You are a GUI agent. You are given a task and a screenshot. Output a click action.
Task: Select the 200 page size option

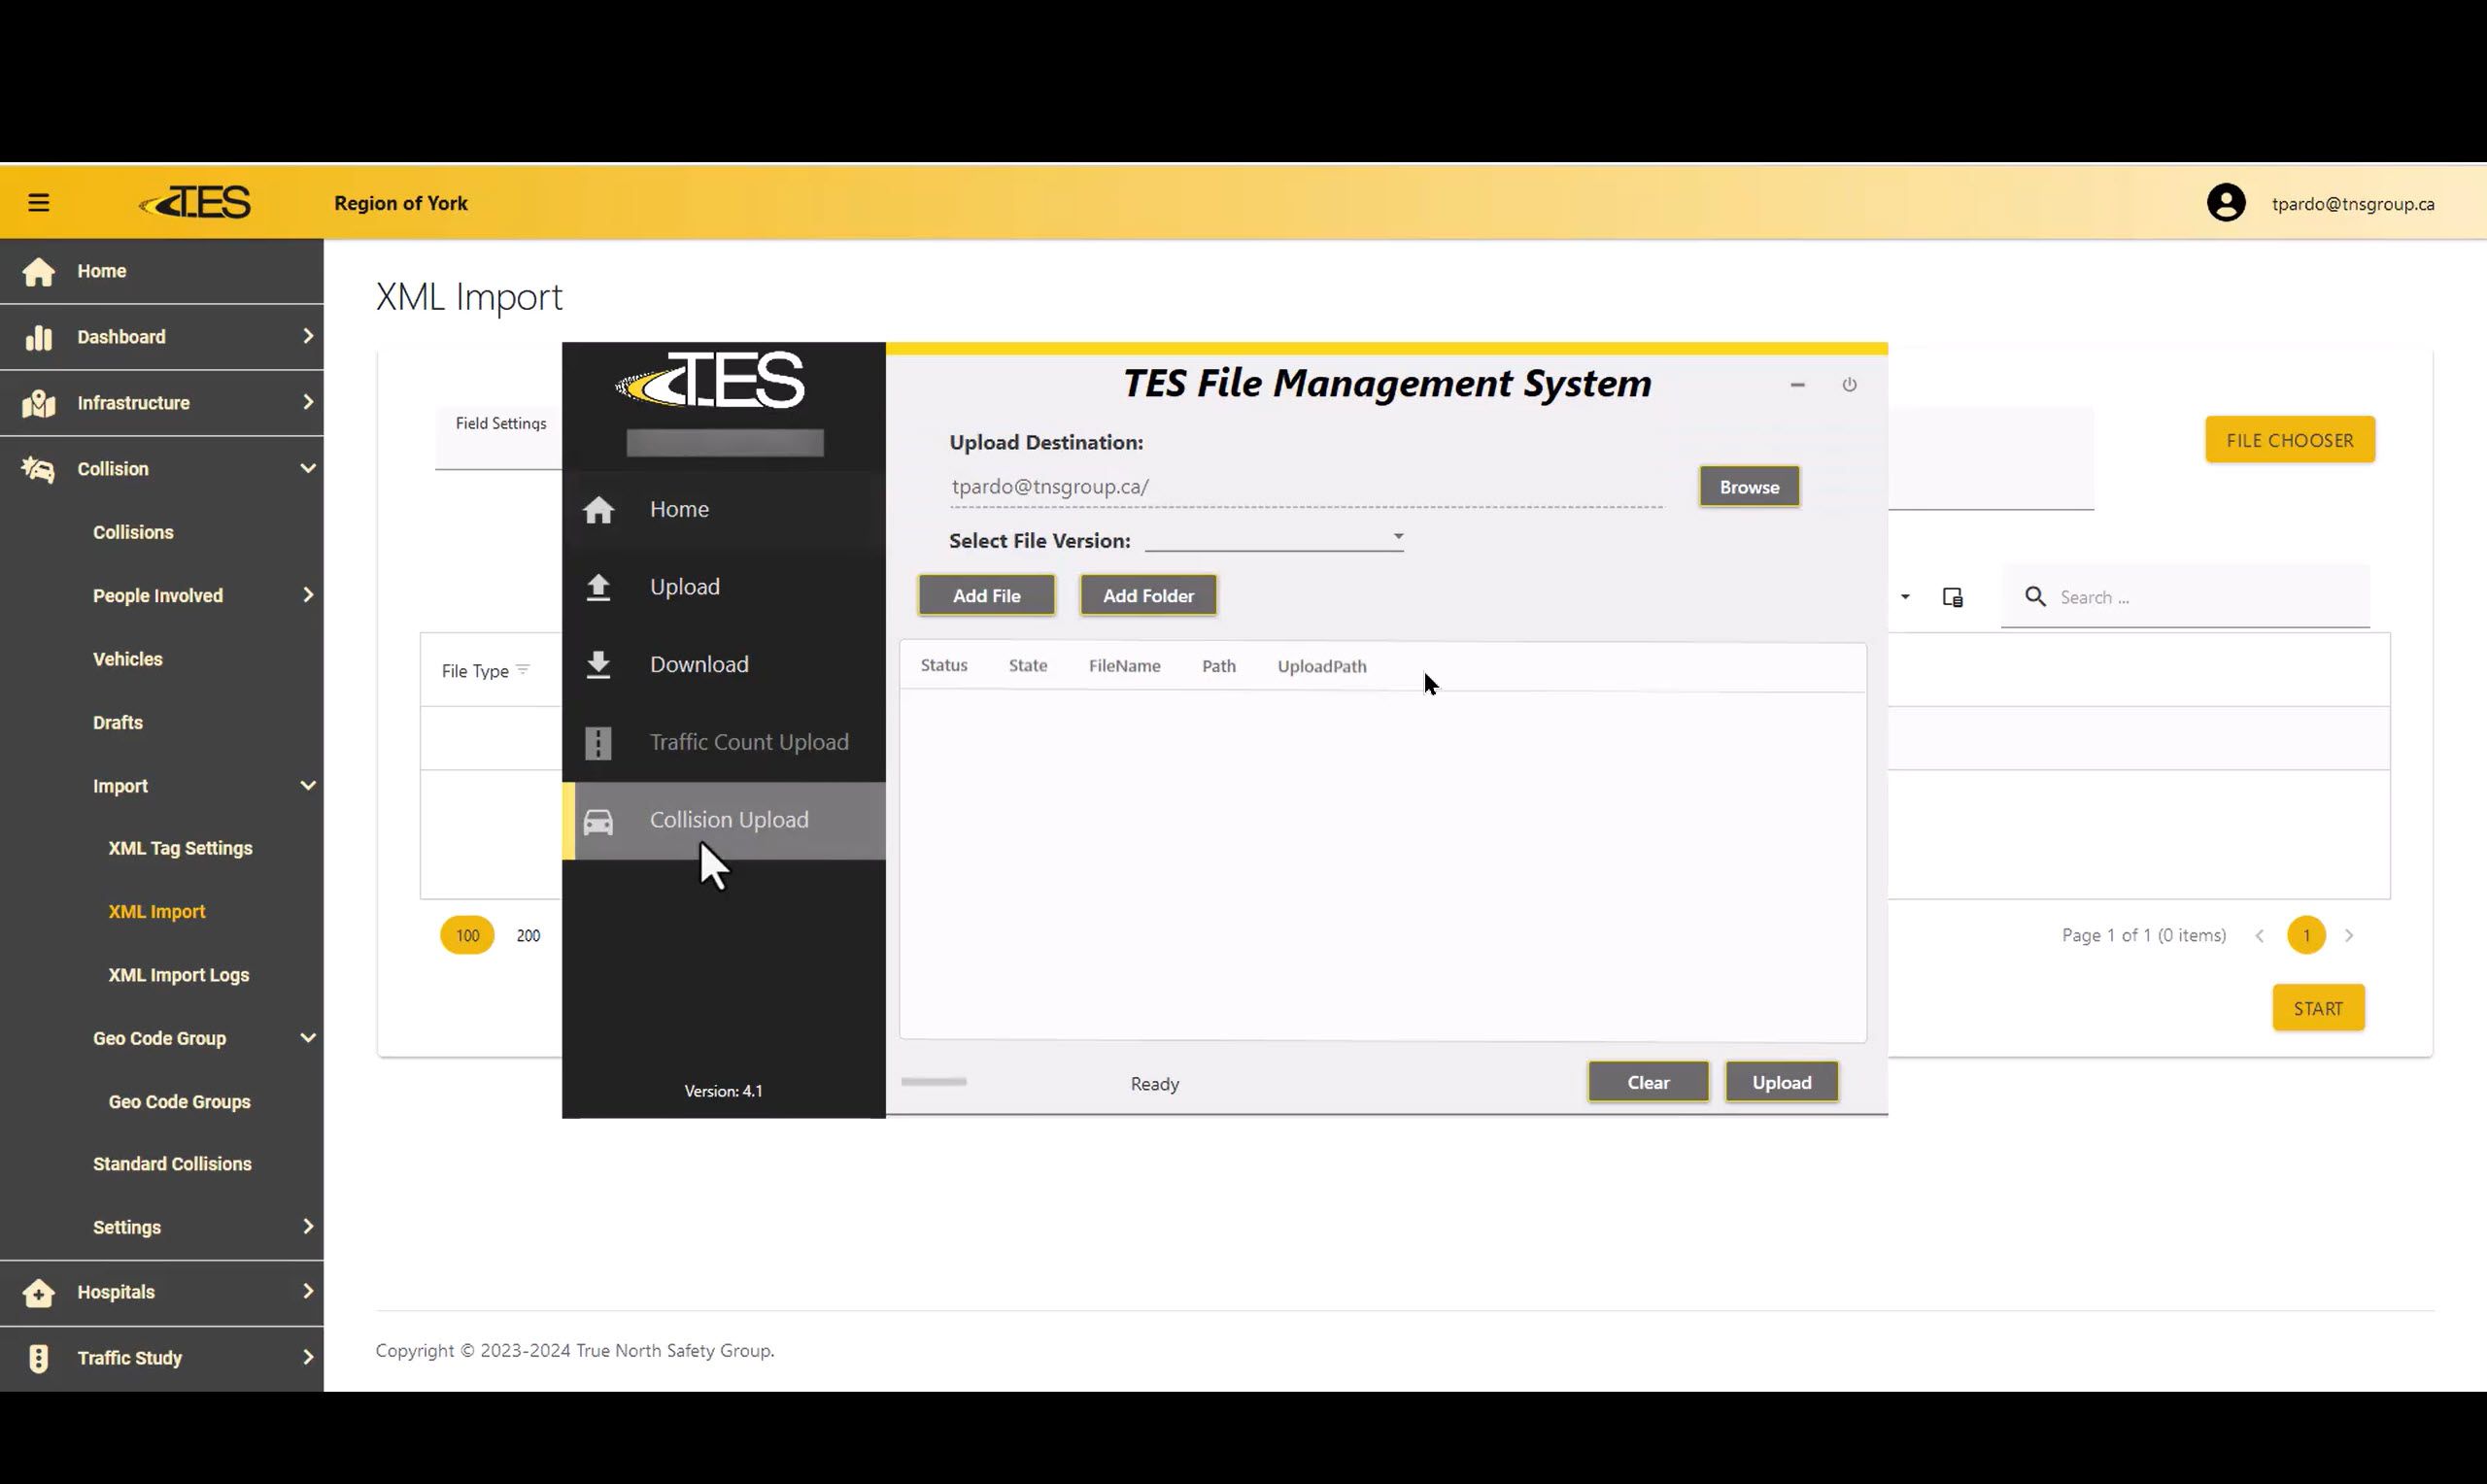click(528, 936)
